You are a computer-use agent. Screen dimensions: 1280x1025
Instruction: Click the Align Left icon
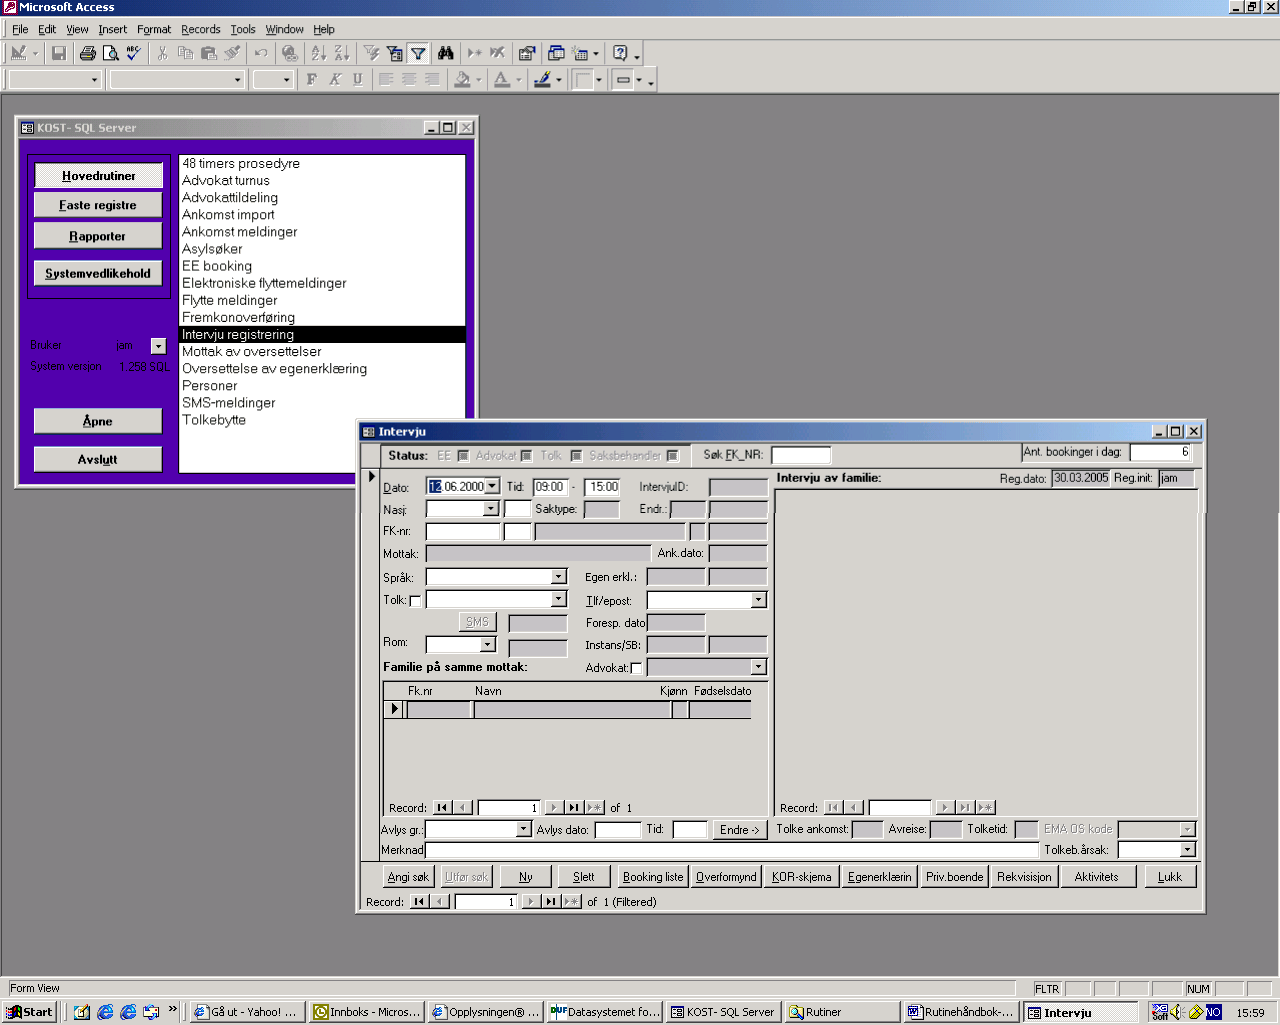pos(386,79)
